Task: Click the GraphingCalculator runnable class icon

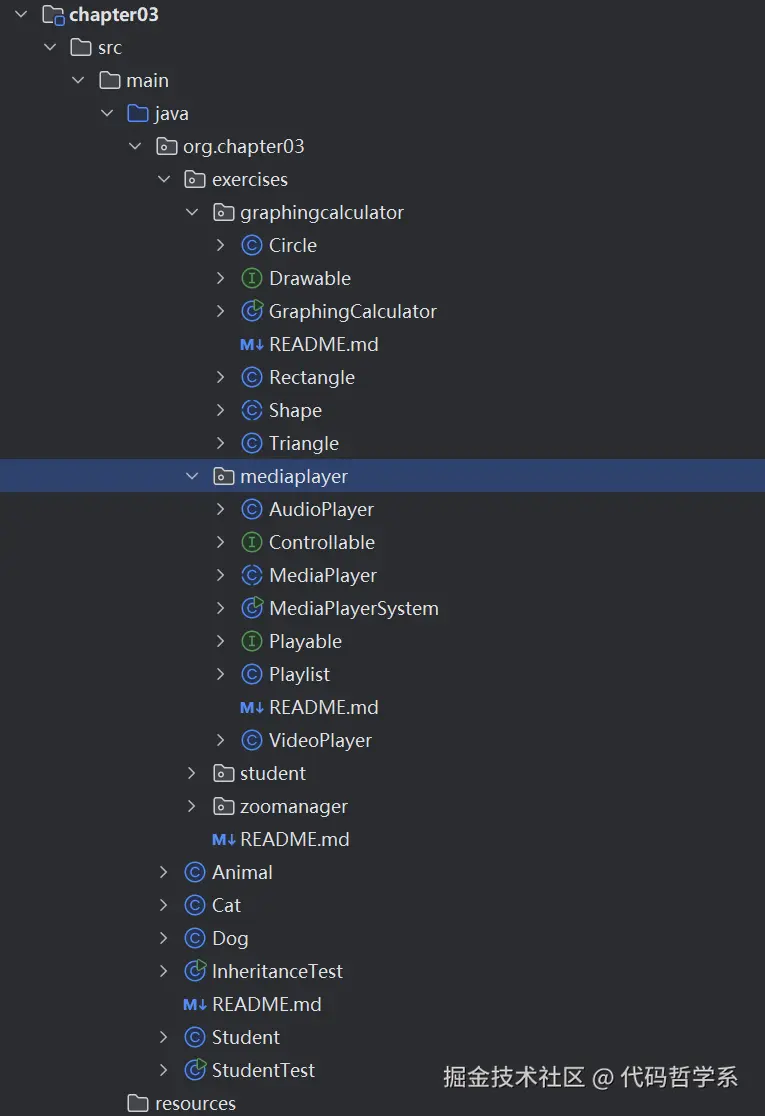Action: coord(251,311)
